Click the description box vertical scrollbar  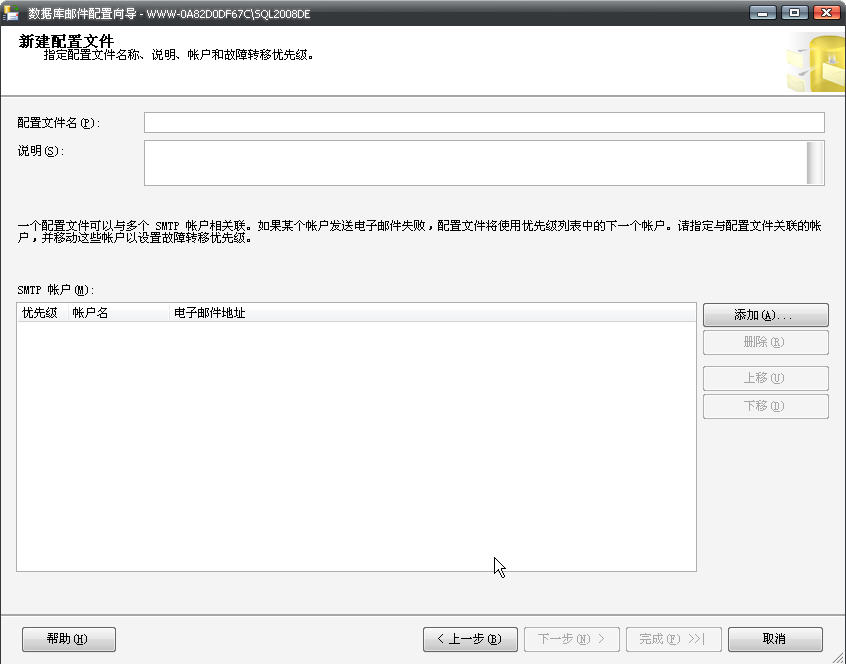click(x=815, y=163)
